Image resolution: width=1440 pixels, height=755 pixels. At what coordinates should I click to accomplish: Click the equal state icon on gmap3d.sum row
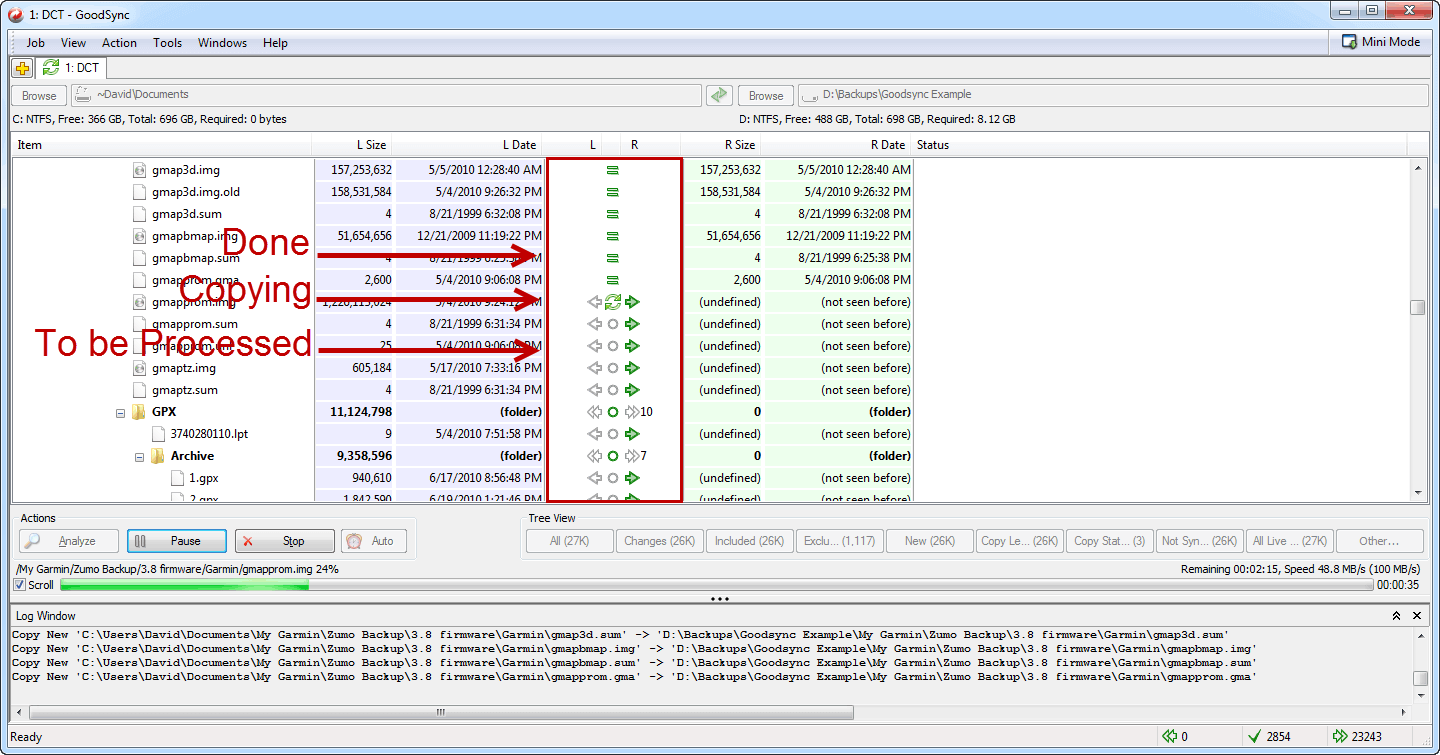coord(613,214)
